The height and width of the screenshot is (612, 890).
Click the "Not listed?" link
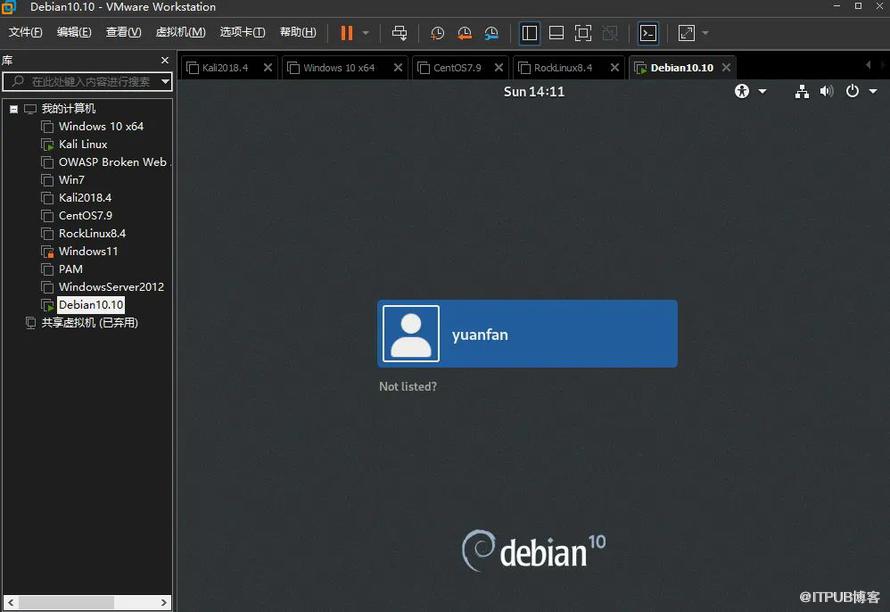tap(408, 386)
